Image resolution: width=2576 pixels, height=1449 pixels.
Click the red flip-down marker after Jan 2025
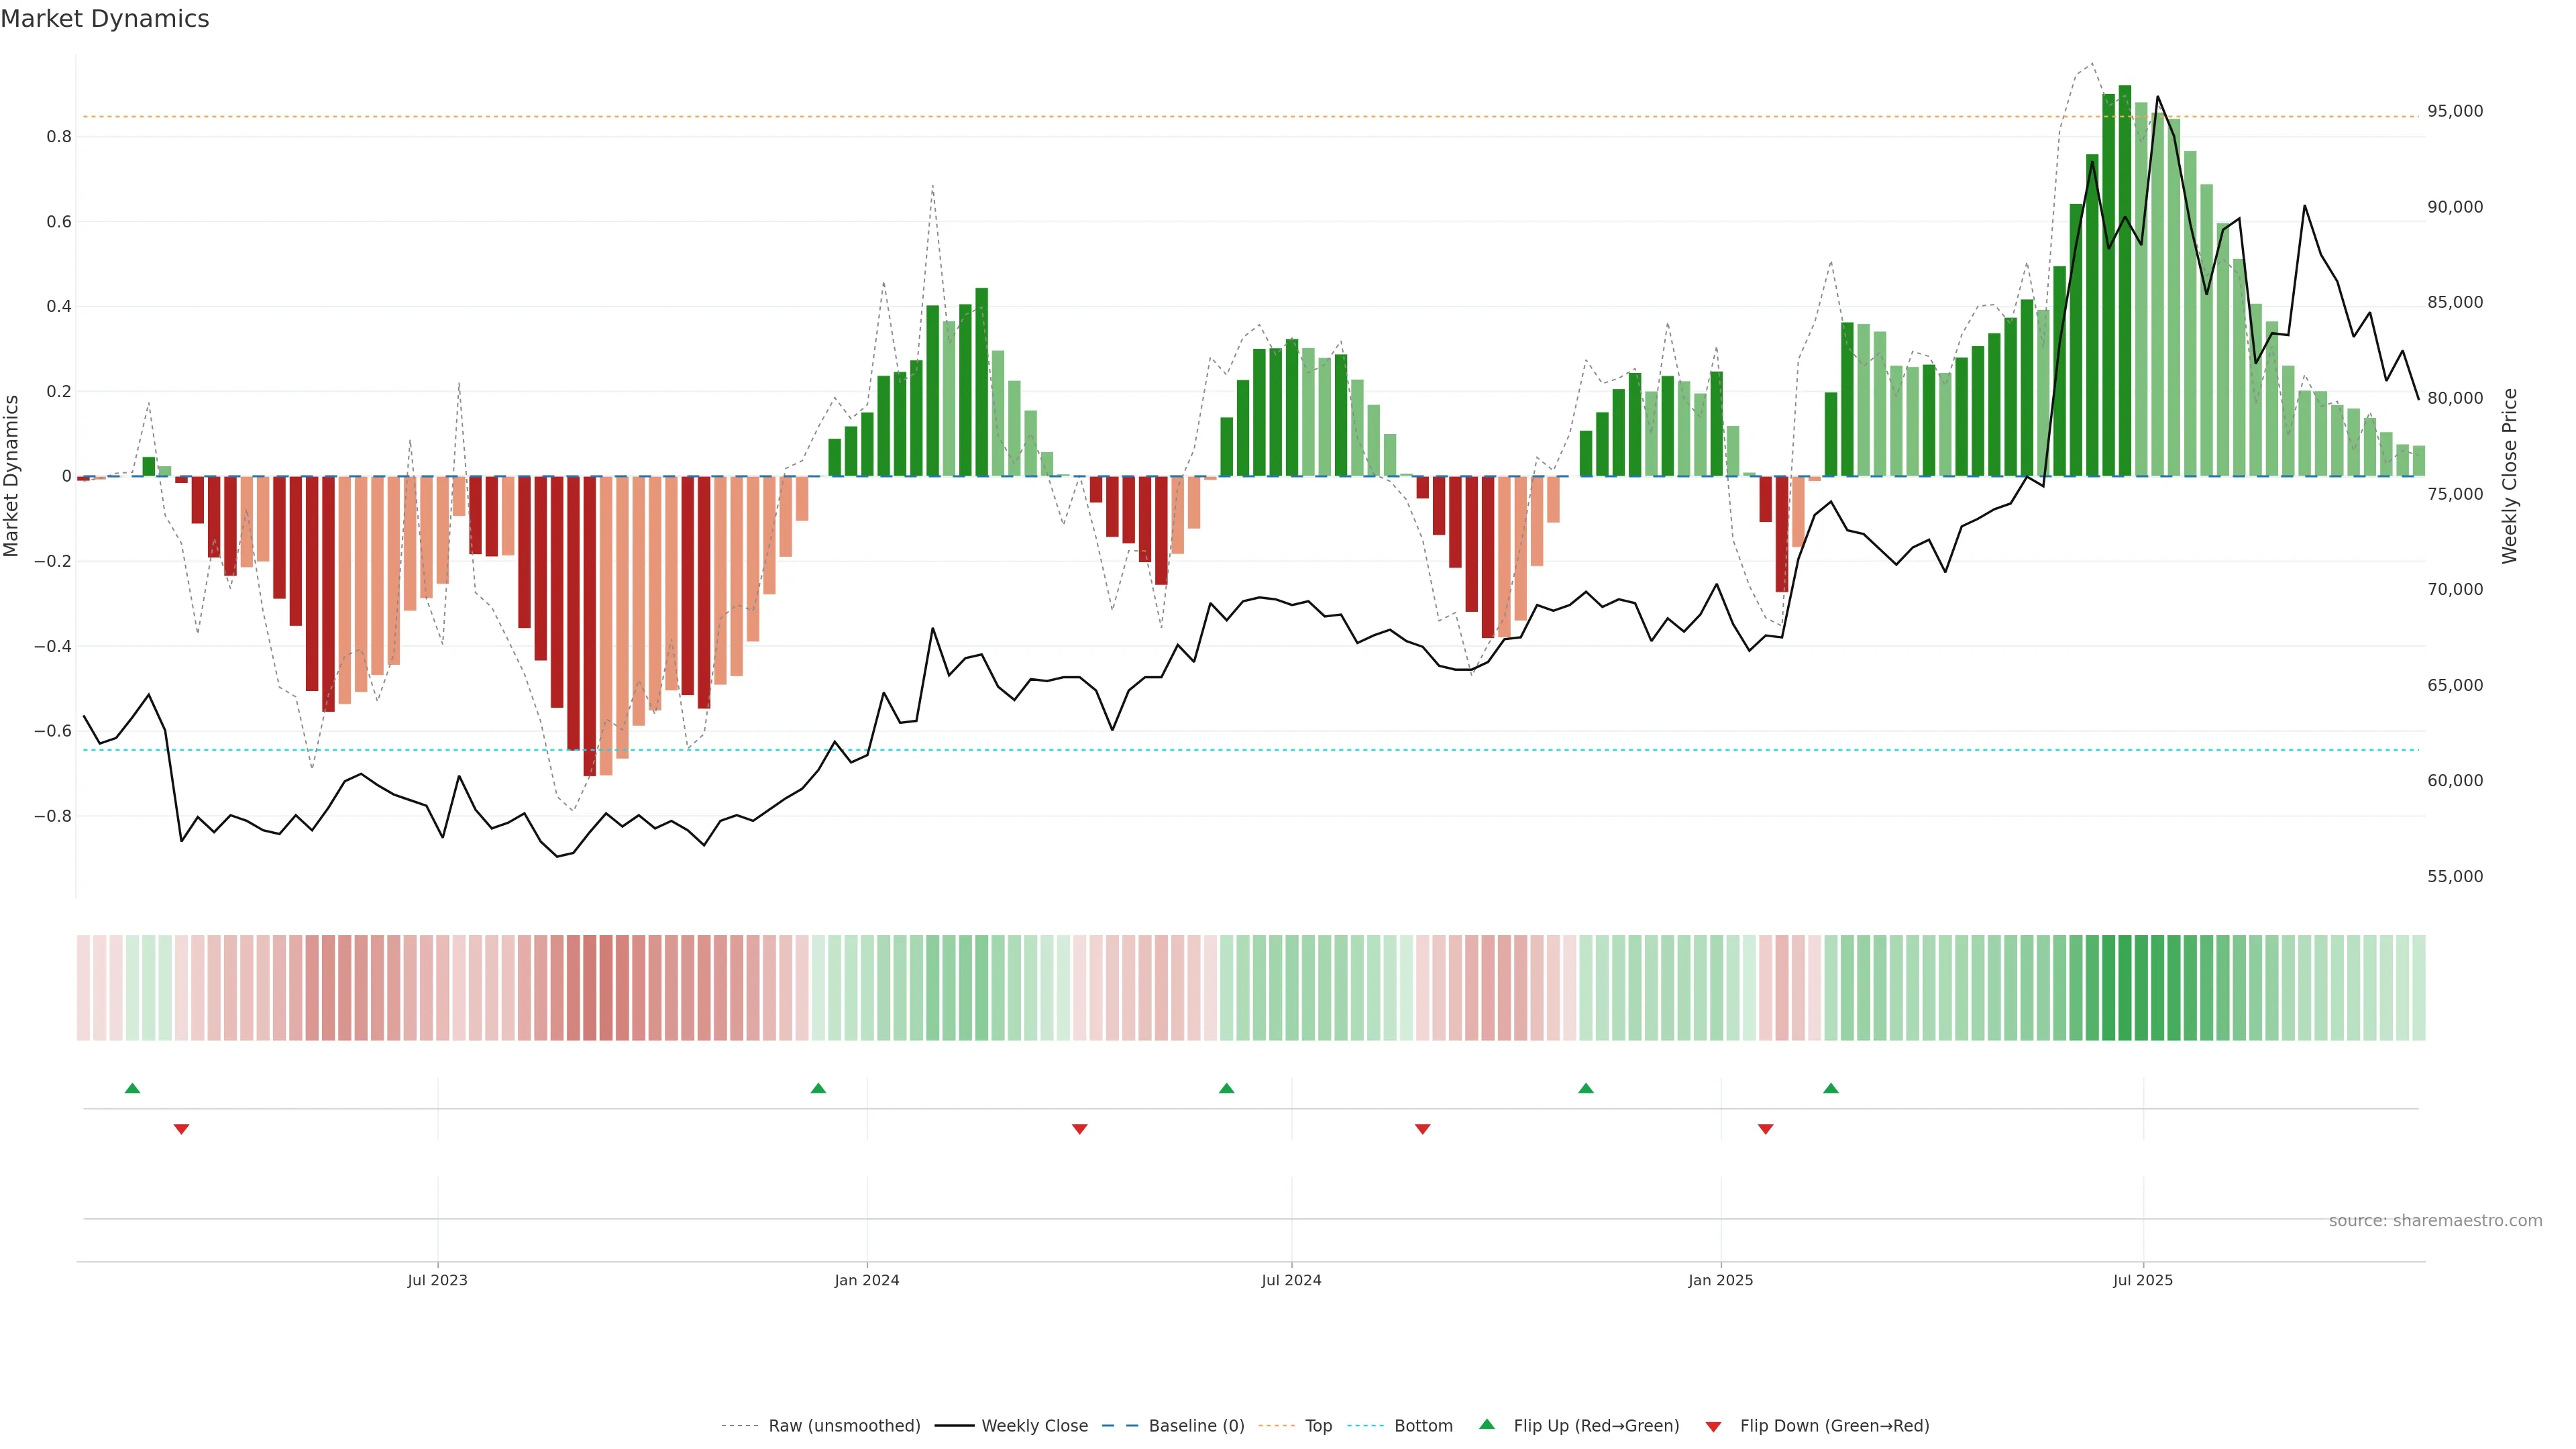(1765, 1129)
